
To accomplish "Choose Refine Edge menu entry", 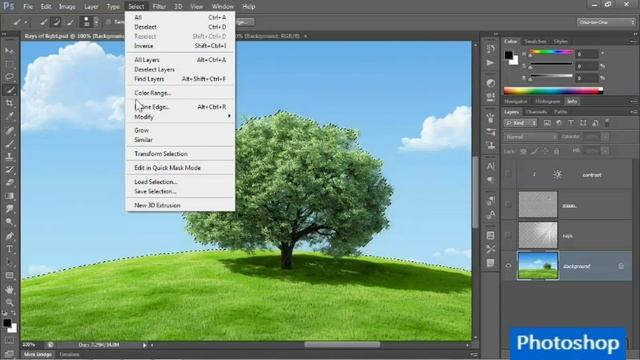I will (180, 107).
